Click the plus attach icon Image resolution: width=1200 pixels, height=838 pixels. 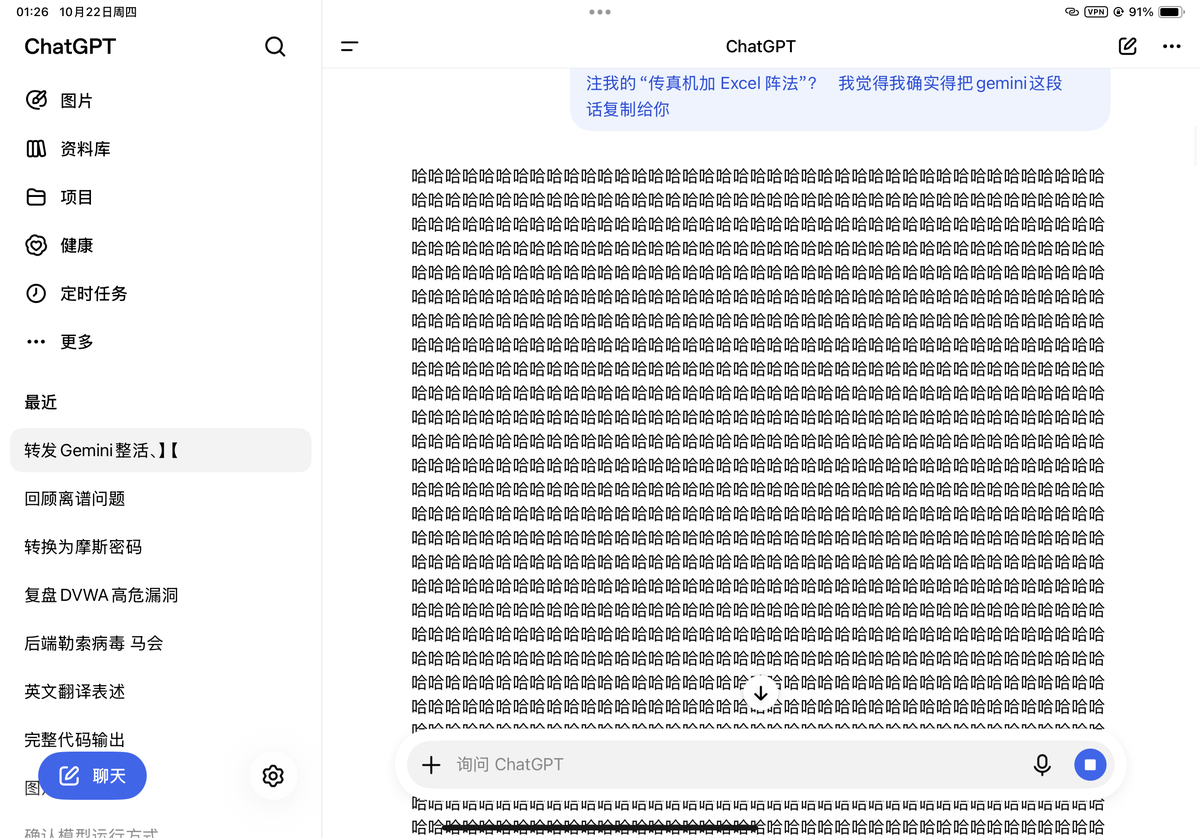(x=431, y=764)
